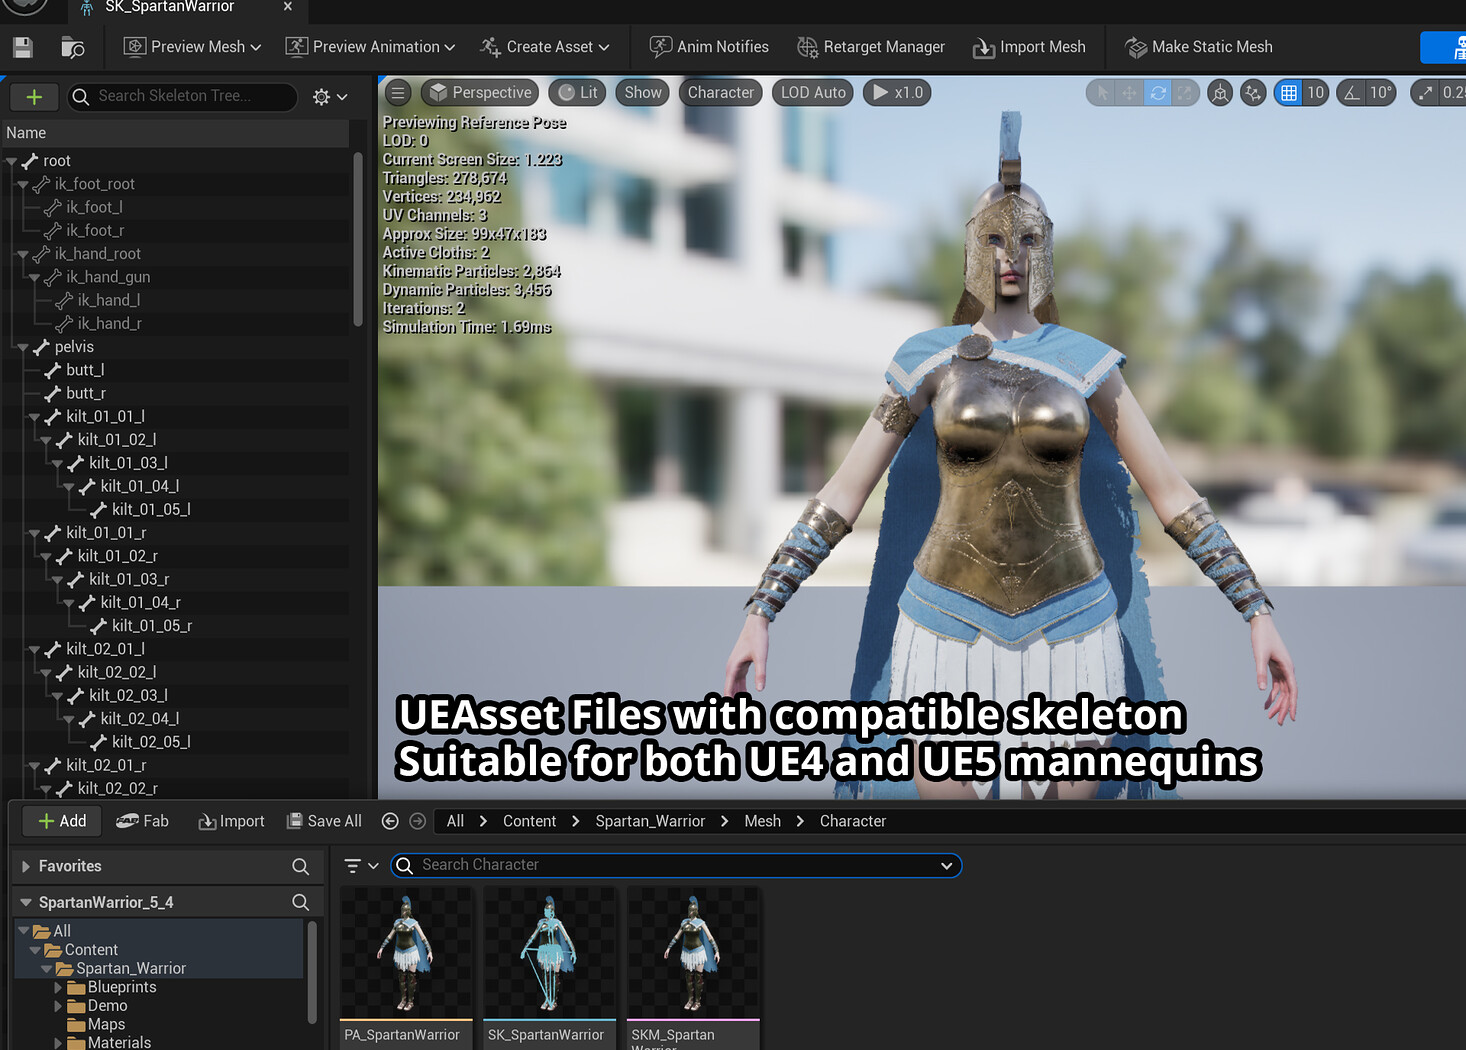Toggle scale snapping icon
1466x1050 pixels.
[x=1426, y=93]
